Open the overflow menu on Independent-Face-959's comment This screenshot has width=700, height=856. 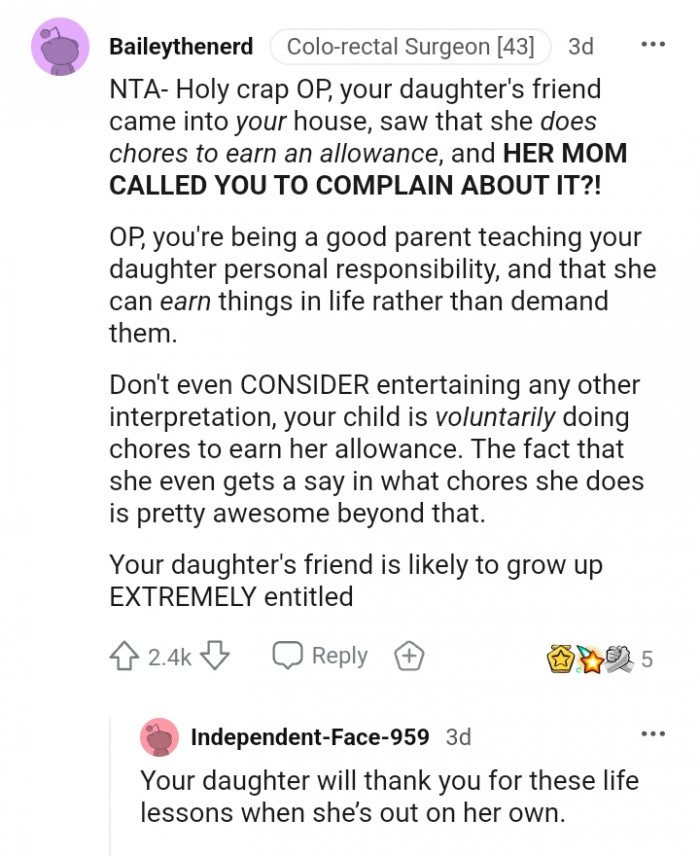pos(655,733)
